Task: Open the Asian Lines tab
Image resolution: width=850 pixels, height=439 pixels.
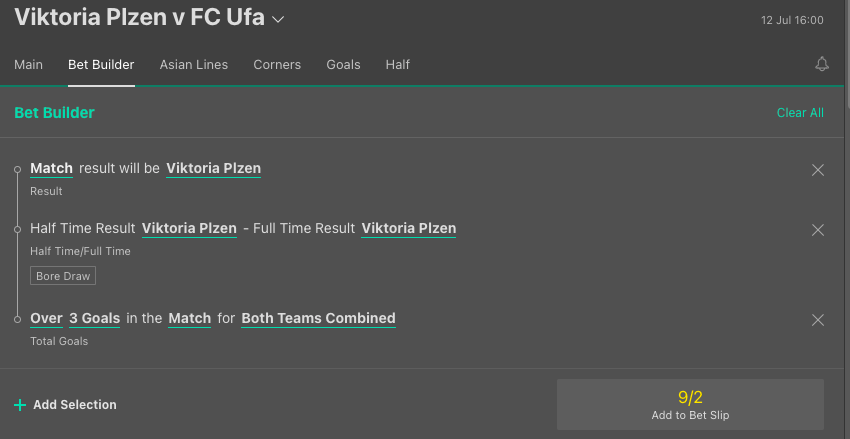Action: pos(194,64)
